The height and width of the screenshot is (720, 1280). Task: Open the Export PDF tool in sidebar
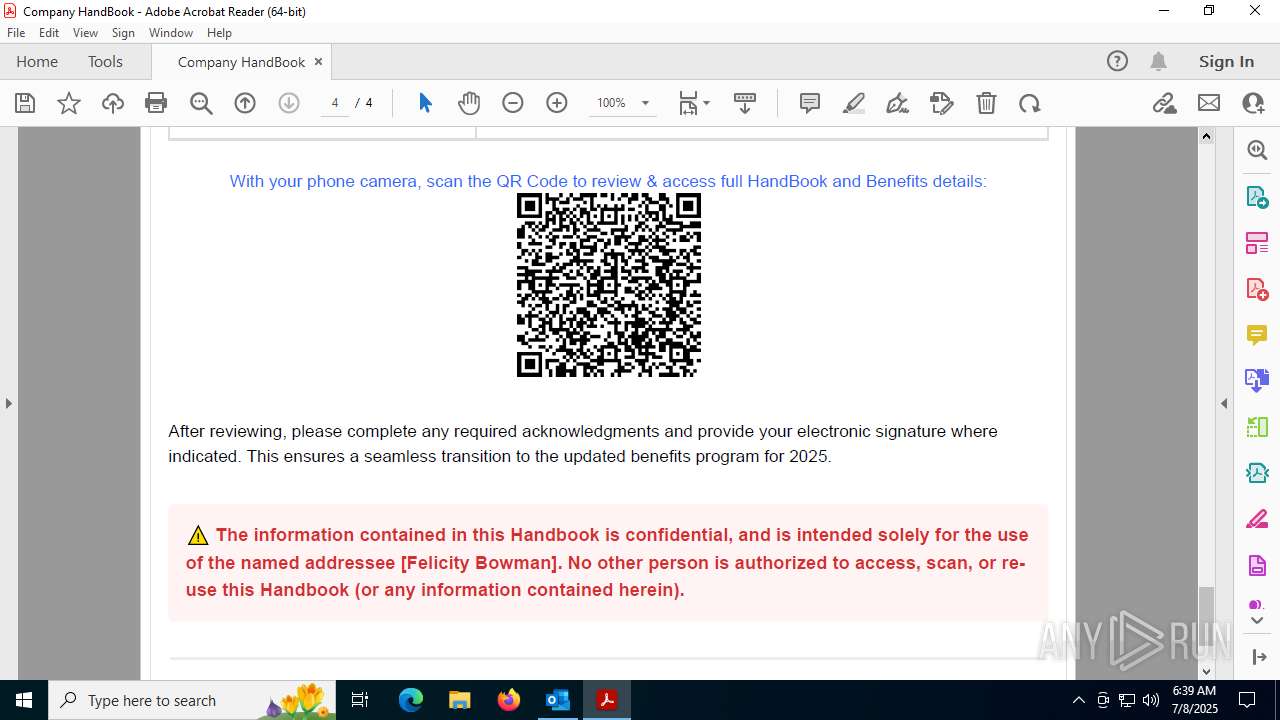point(1257,196)
